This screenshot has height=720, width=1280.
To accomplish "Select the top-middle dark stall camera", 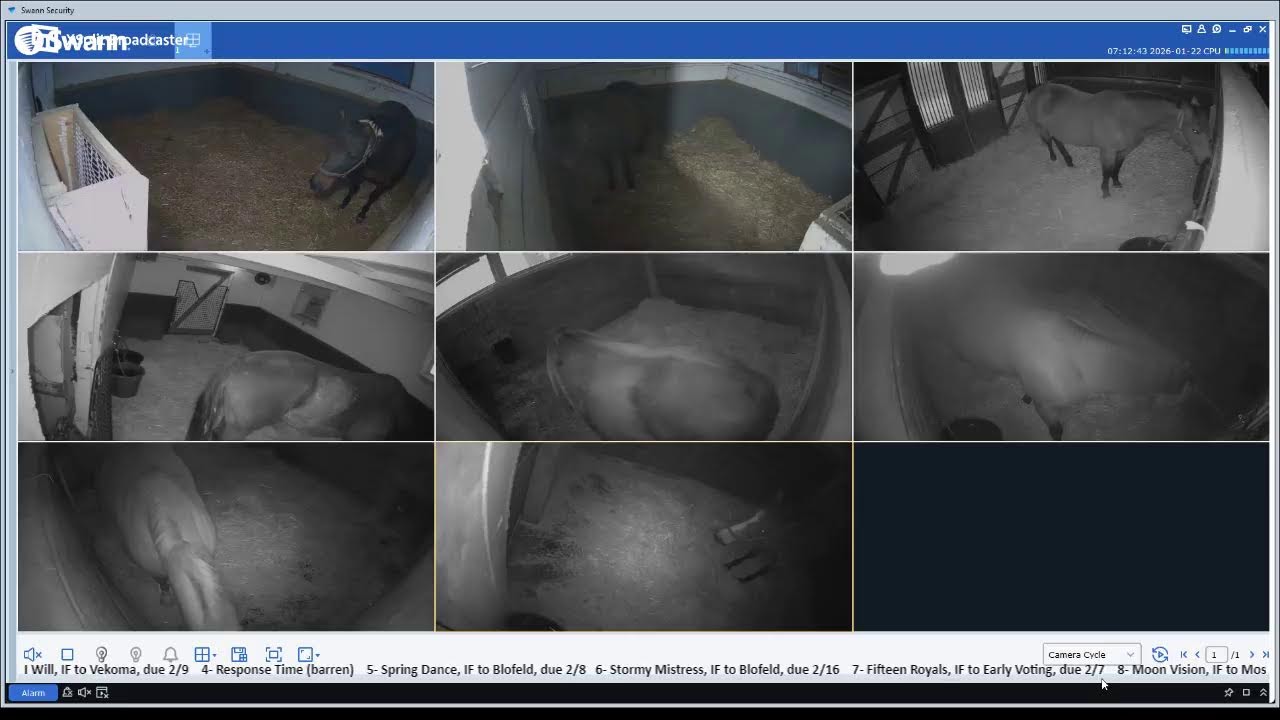I will tap(644, 156).
